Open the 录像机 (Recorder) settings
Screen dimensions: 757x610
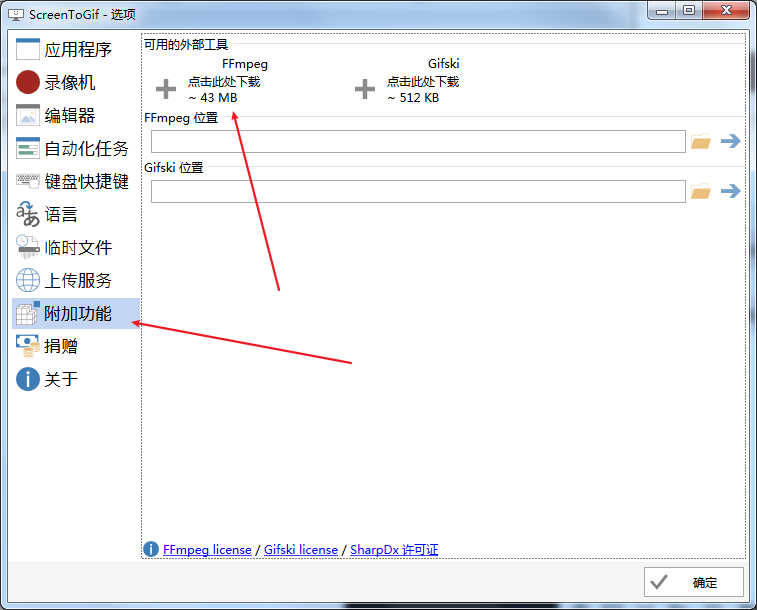tap(70, 83)
